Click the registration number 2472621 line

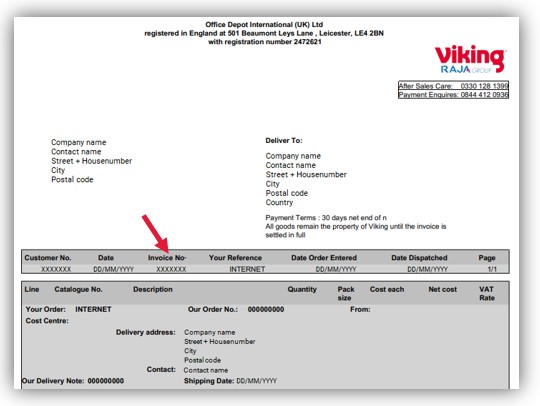coord(264,42)
